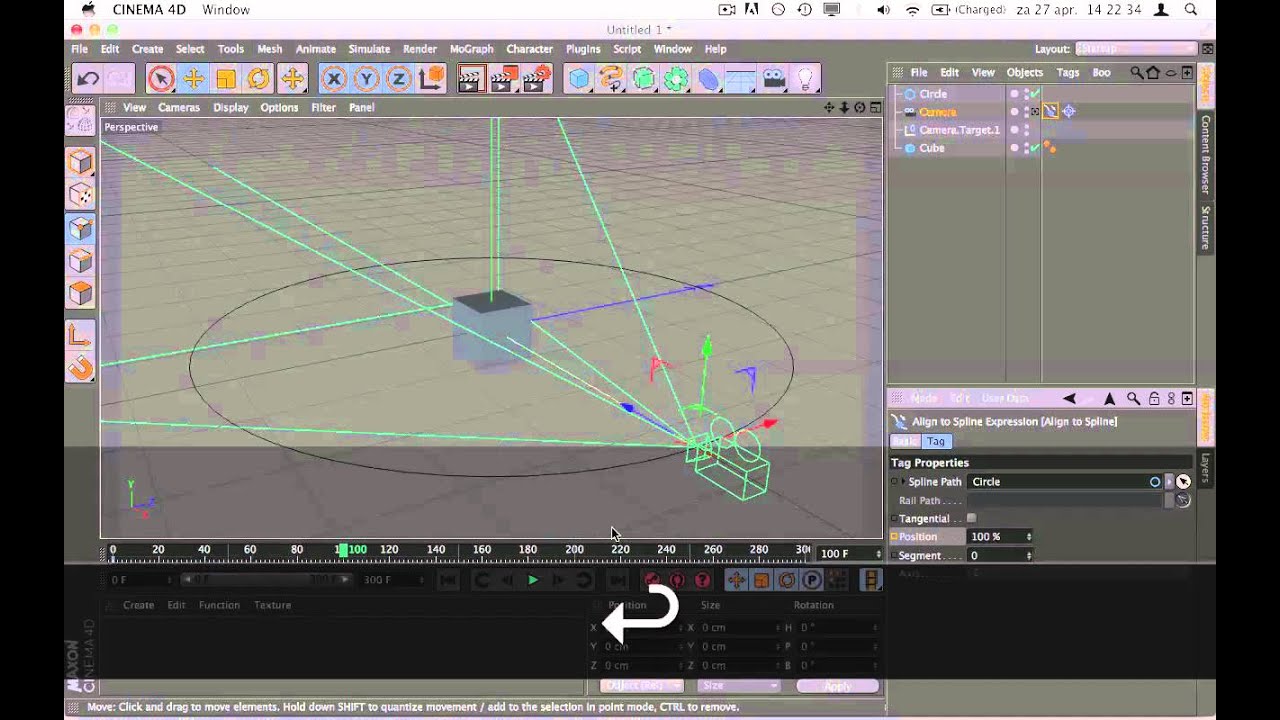Toggle X-axis lock

click(334, 79)
